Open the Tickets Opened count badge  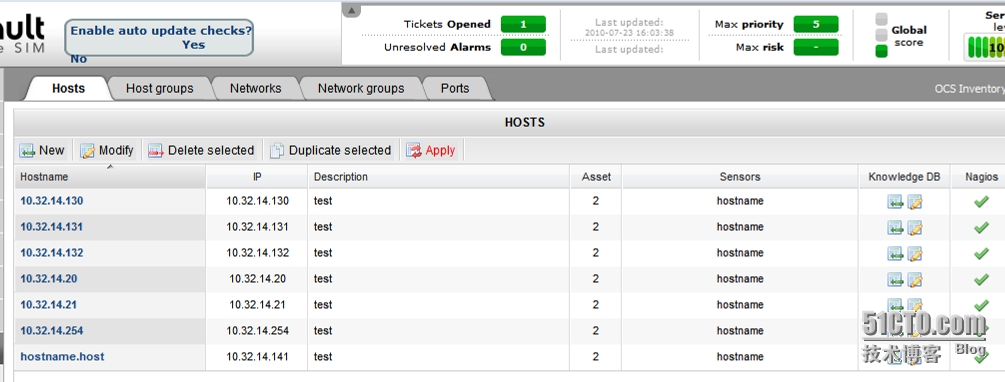tap(523, 24)
